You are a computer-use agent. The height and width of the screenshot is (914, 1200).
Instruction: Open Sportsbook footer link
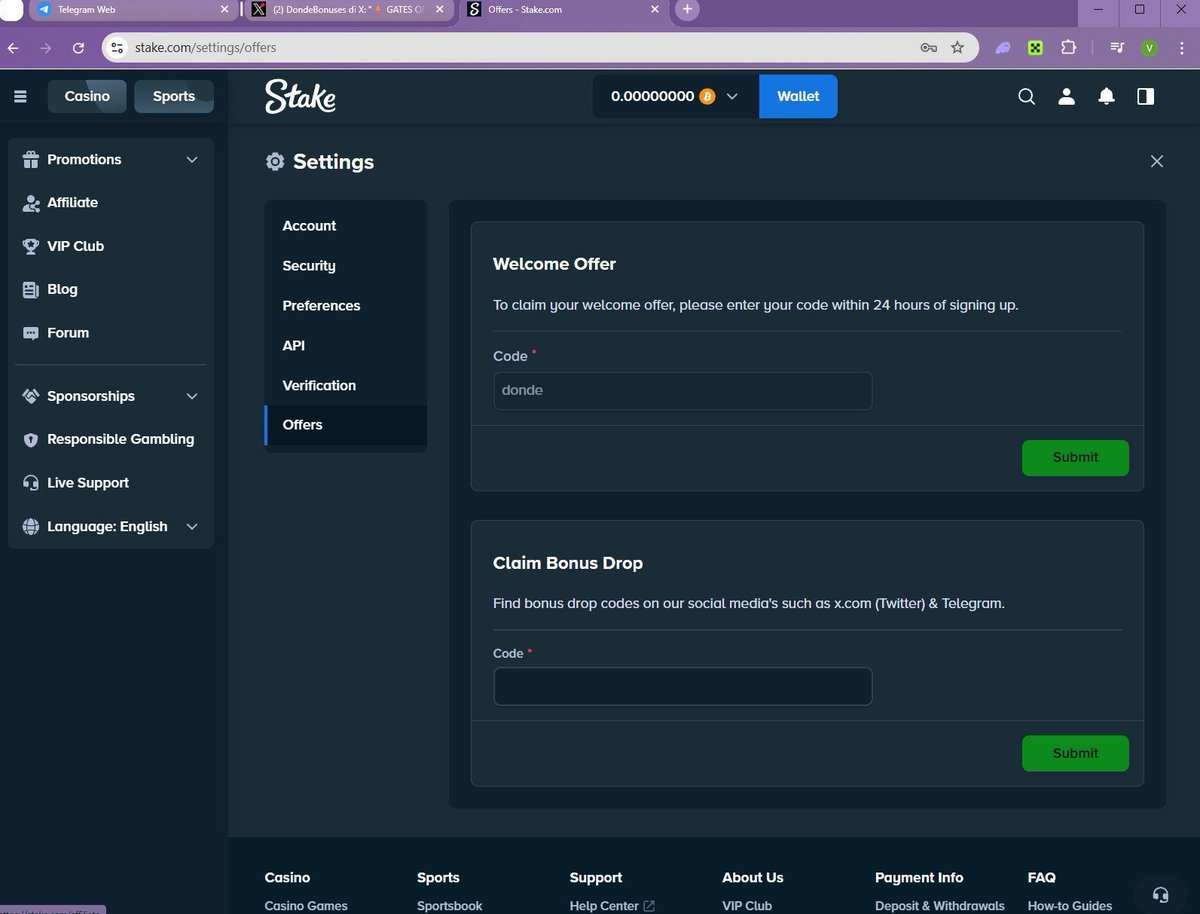[449, 906]
